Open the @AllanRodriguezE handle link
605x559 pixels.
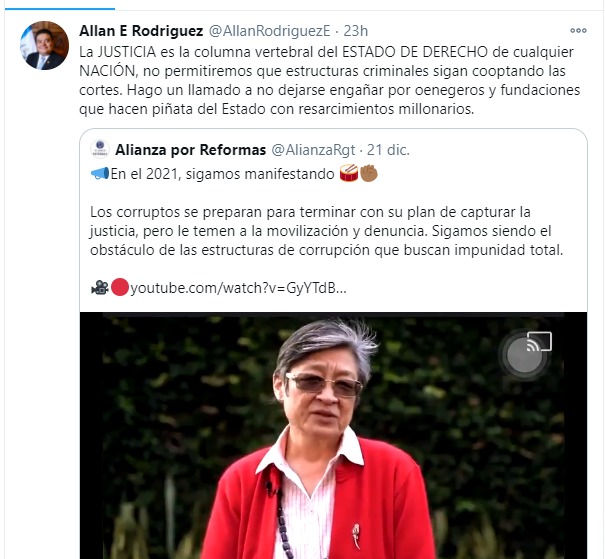tap(269, 31)
